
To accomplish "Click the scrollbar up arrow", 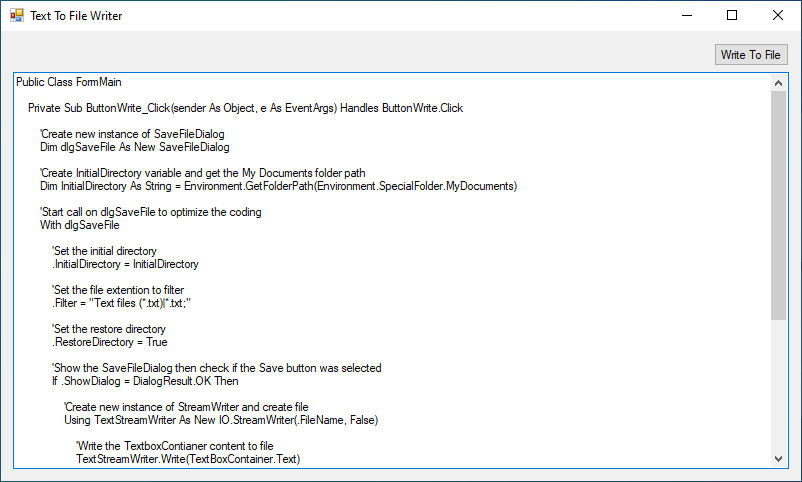I will (x=778, y=83).
